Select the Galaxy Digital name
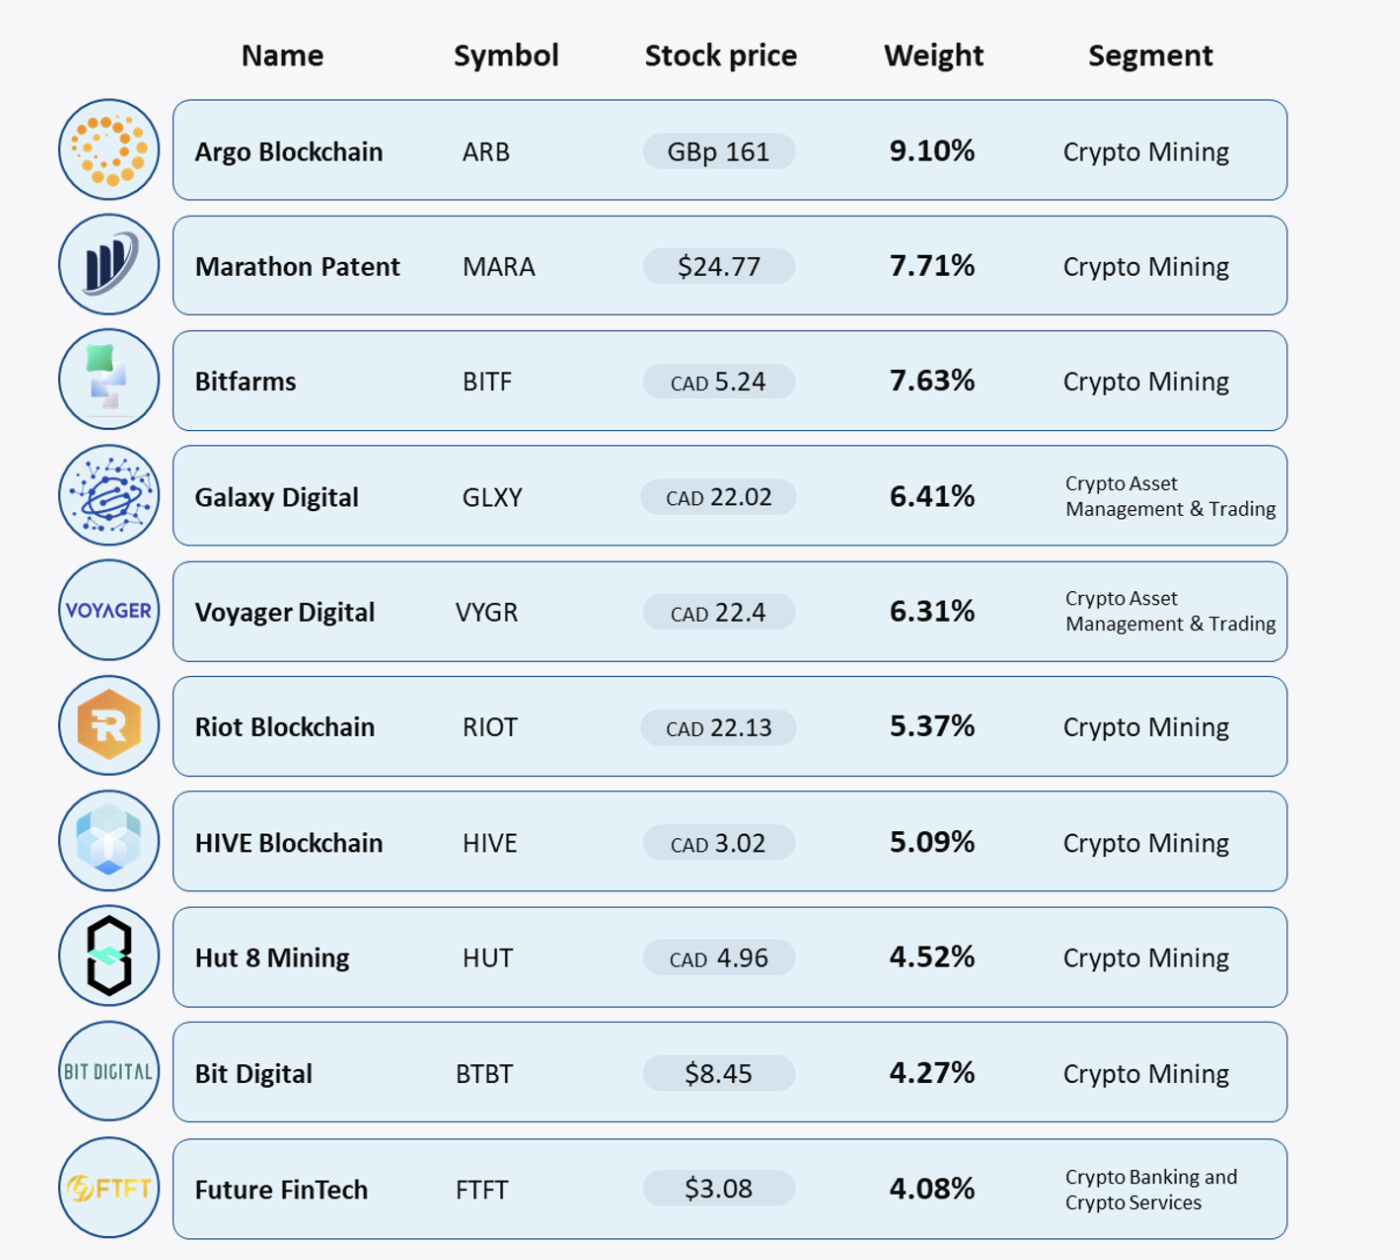 (x=277, y=497)
